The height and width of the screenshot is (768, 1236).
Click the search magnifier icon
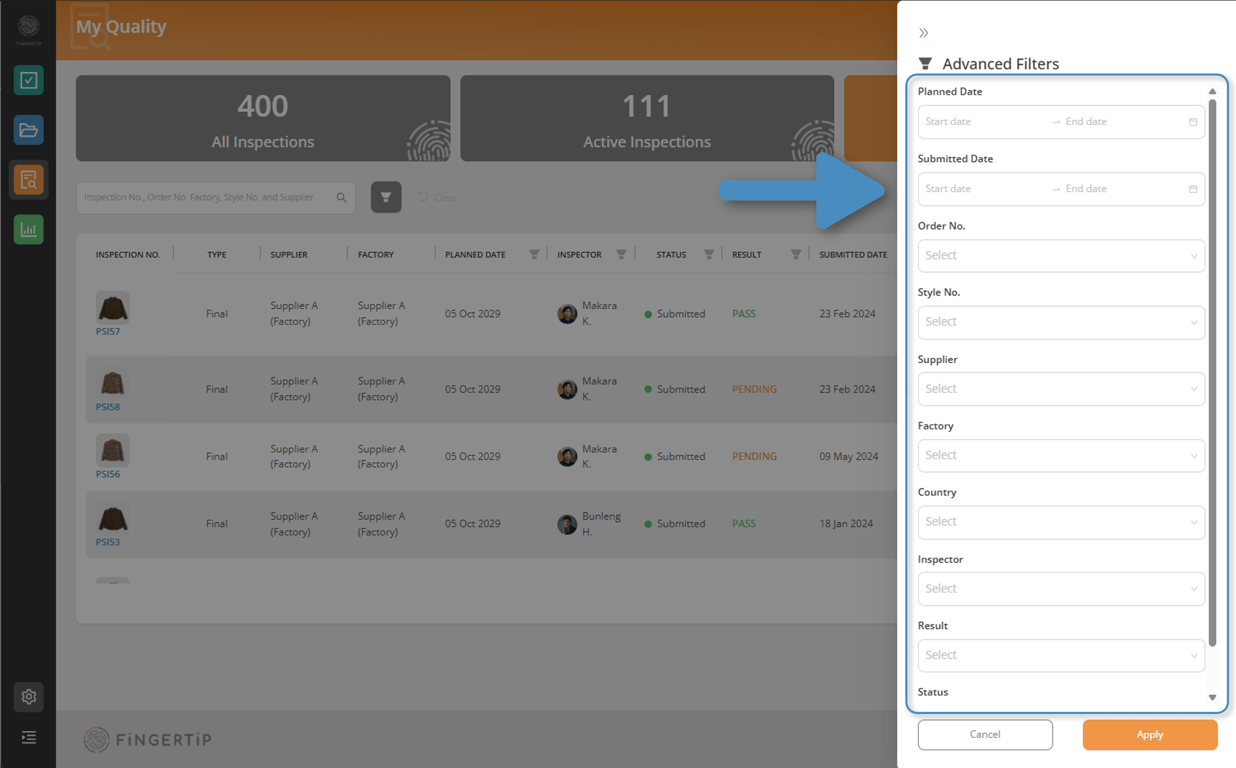pyautogui.click(x=342, y=198)
